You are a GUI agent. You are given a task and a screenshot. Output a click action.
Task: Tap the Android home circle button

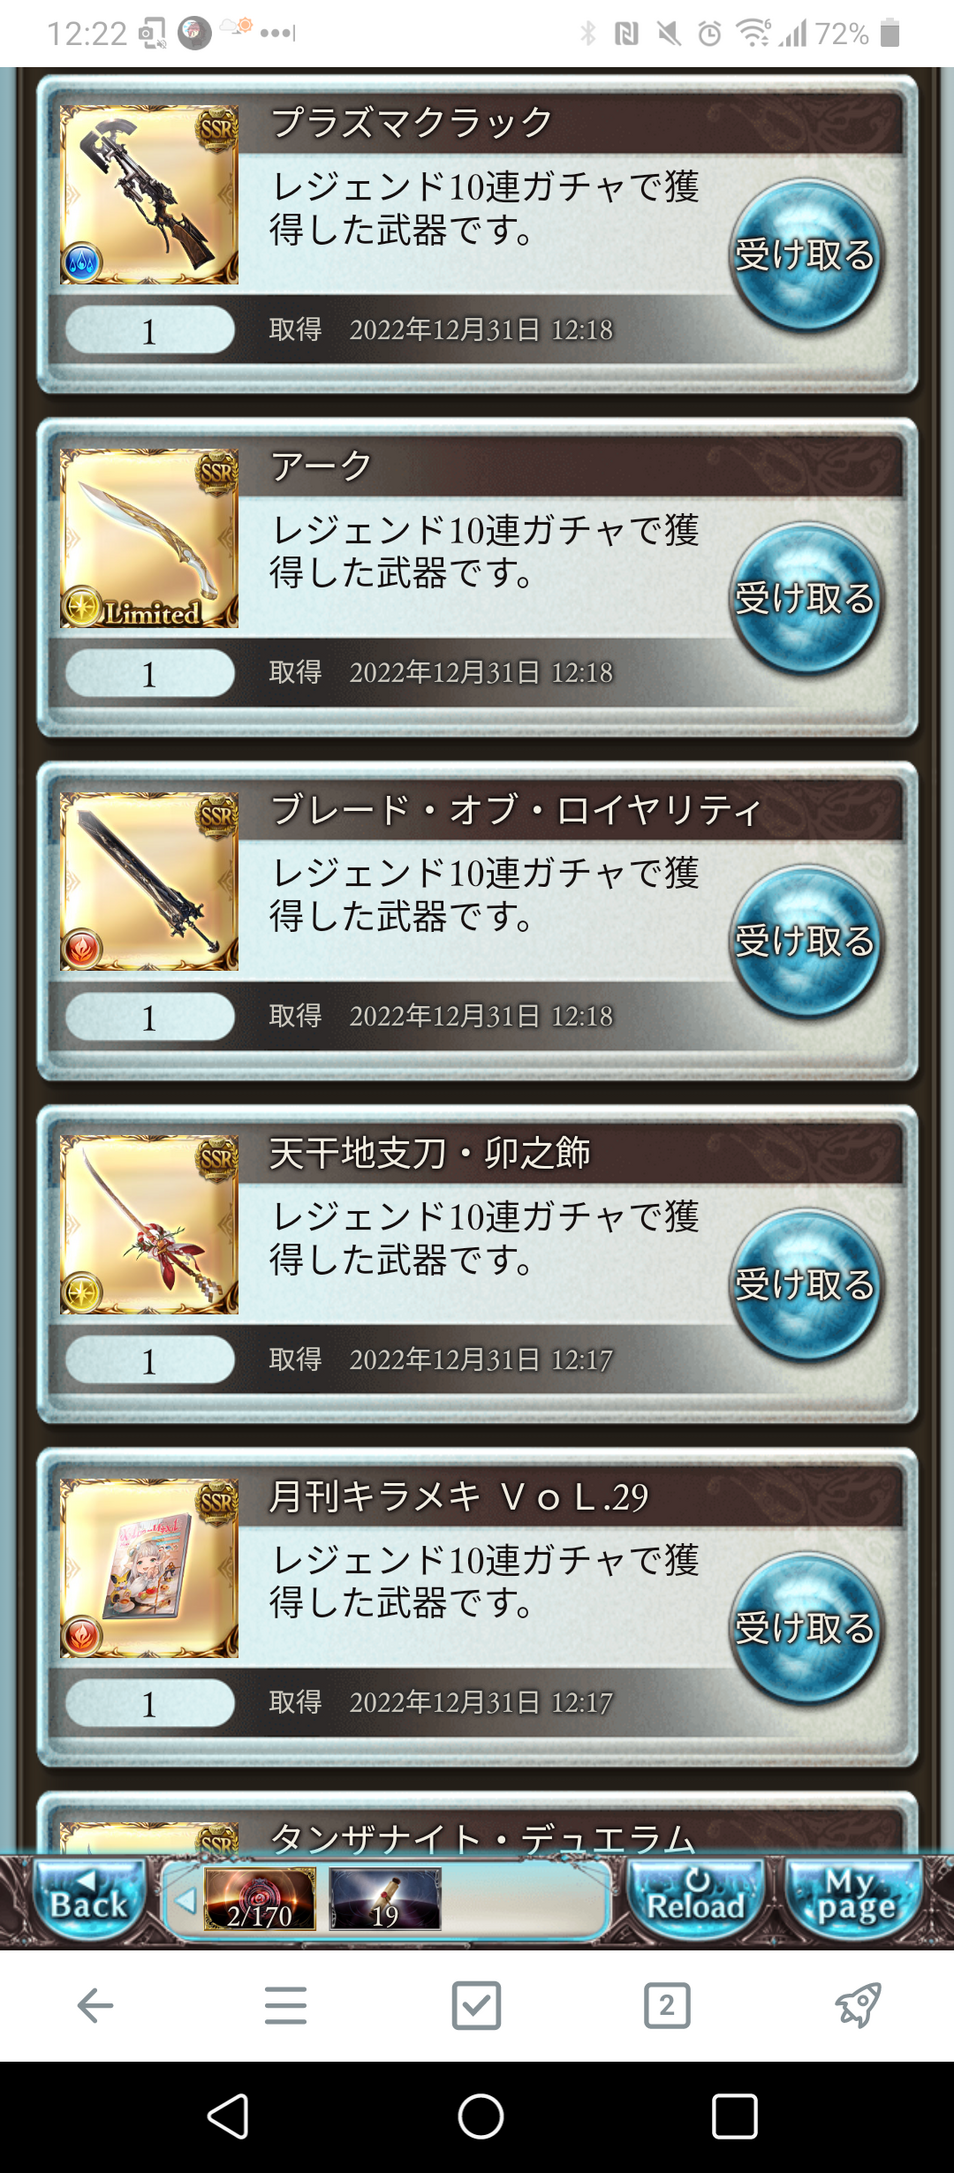click(x=480, y=2116)
